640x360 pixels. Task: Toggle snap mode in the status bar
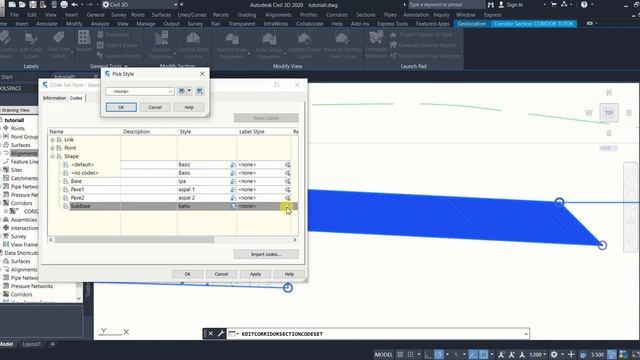click(411, 354)
